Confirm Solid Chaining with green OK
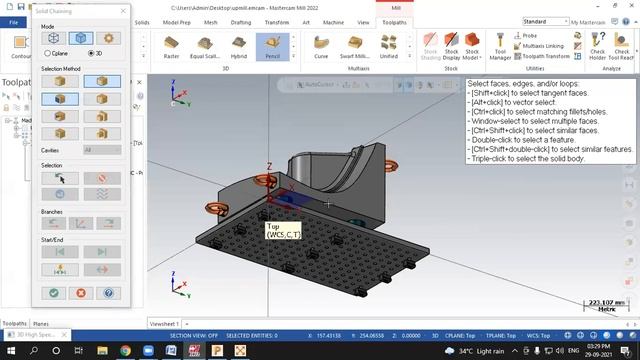Image resolution: width=640 pixels, height=360 pixels. (53, 293)
